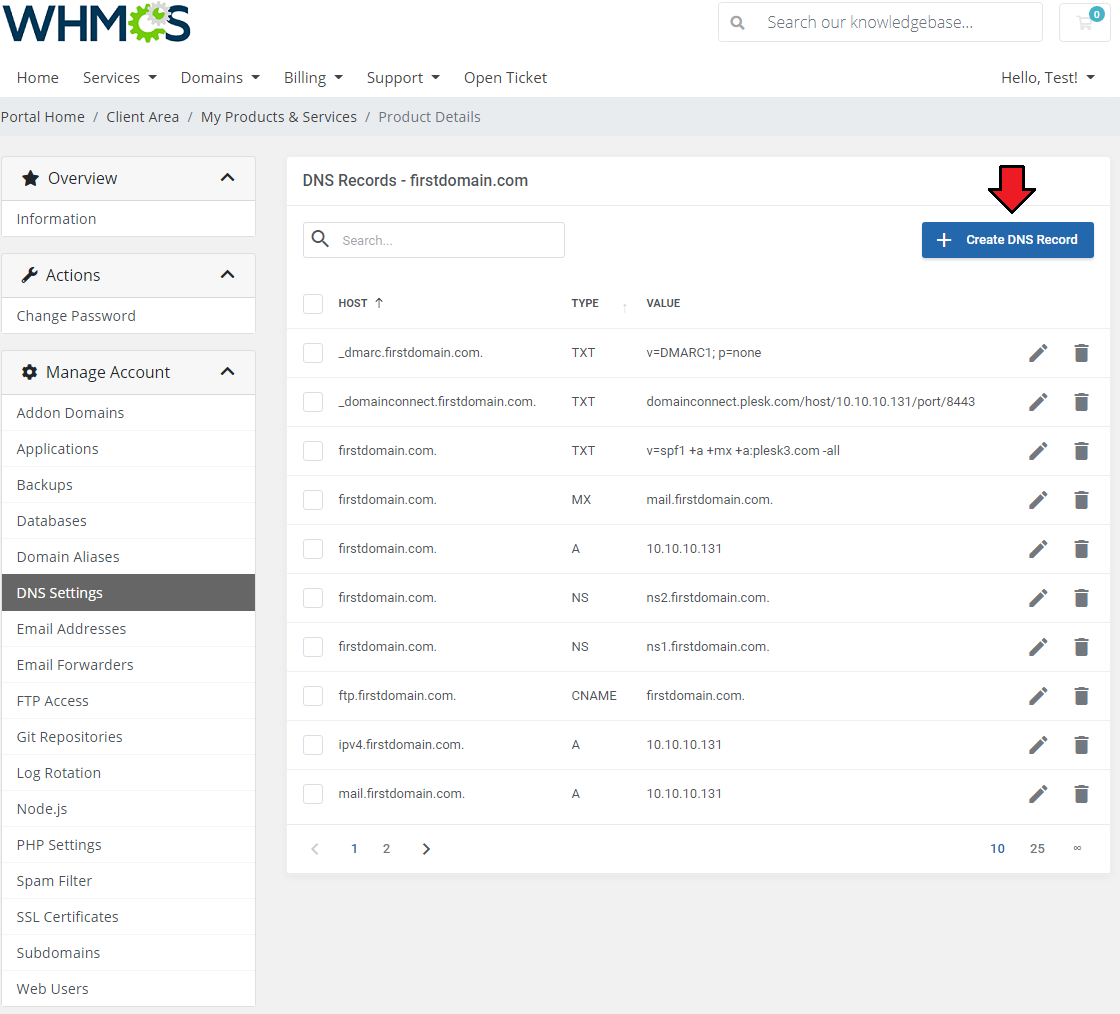Delete the v=spf1 TXT record
Viewport: 1120px width, 1014px height.
pyautogui.click(x=1081, y=451)
